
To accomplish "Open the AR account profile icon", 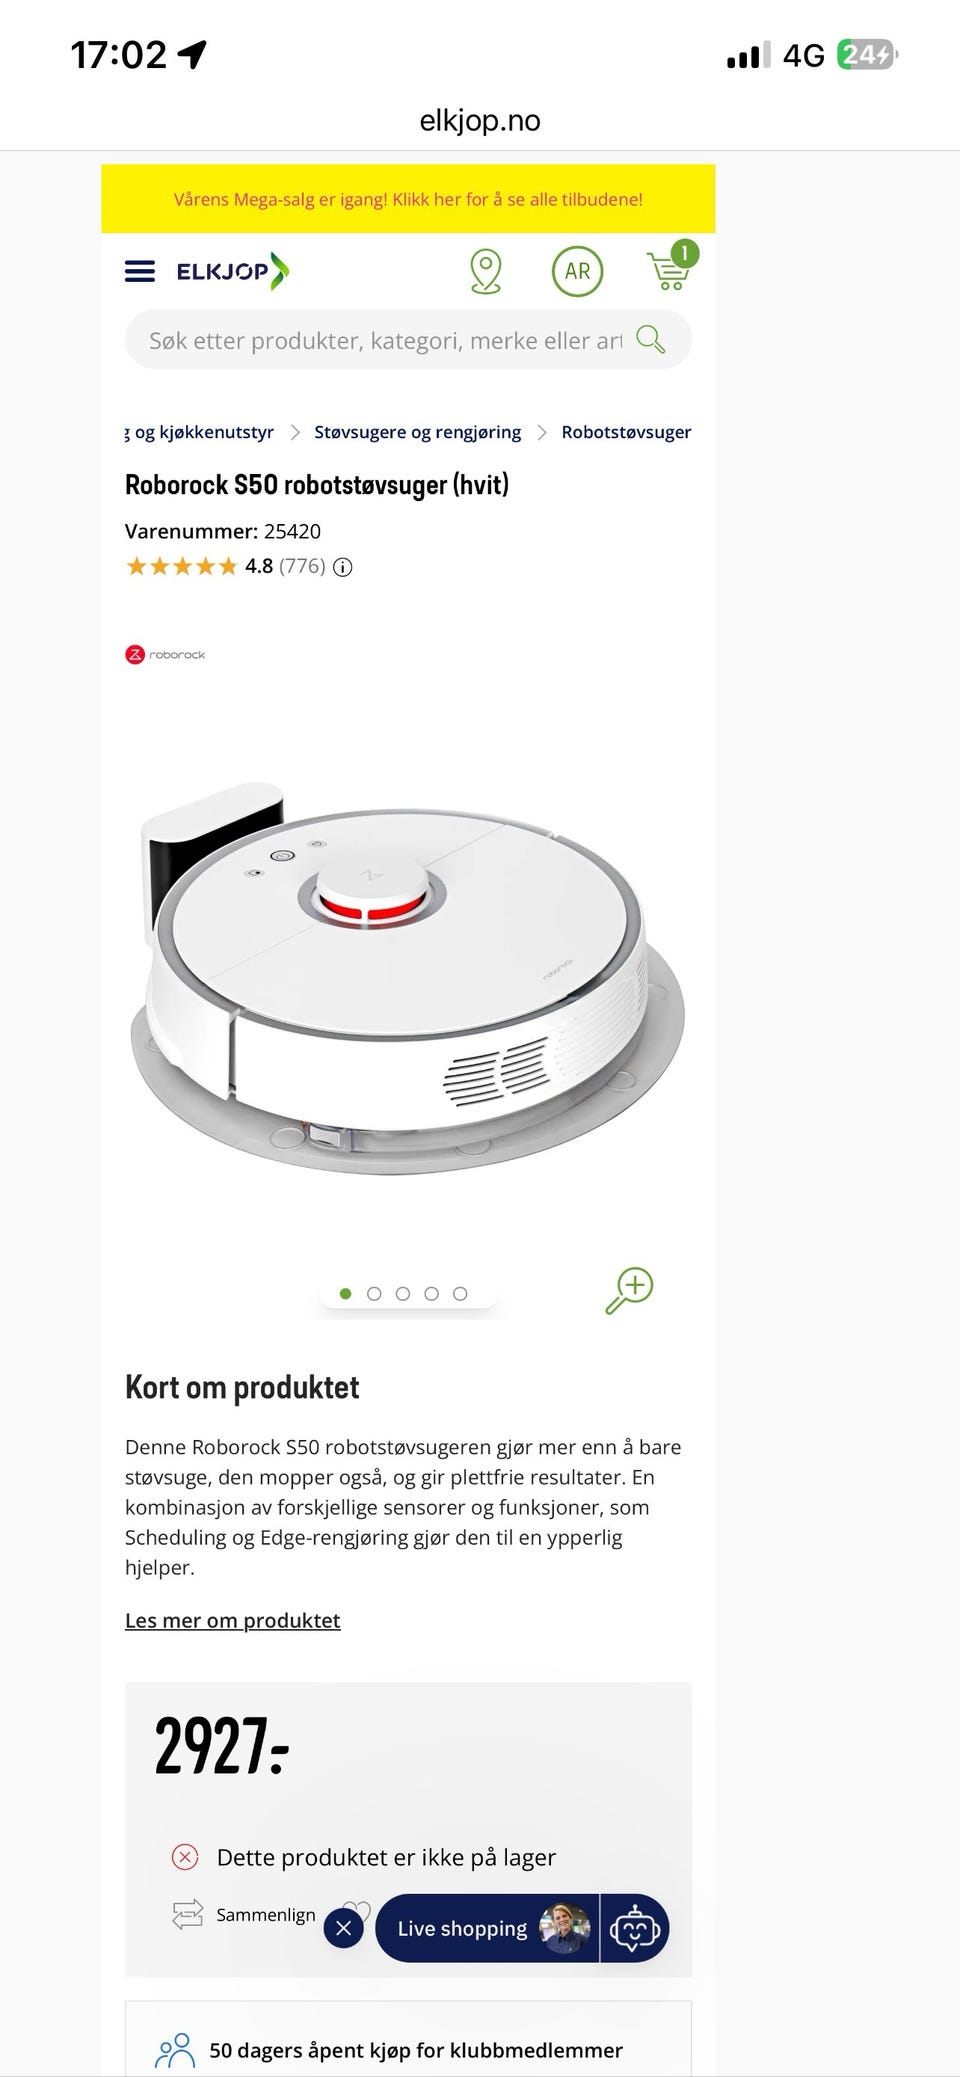I will pos(577,271).
